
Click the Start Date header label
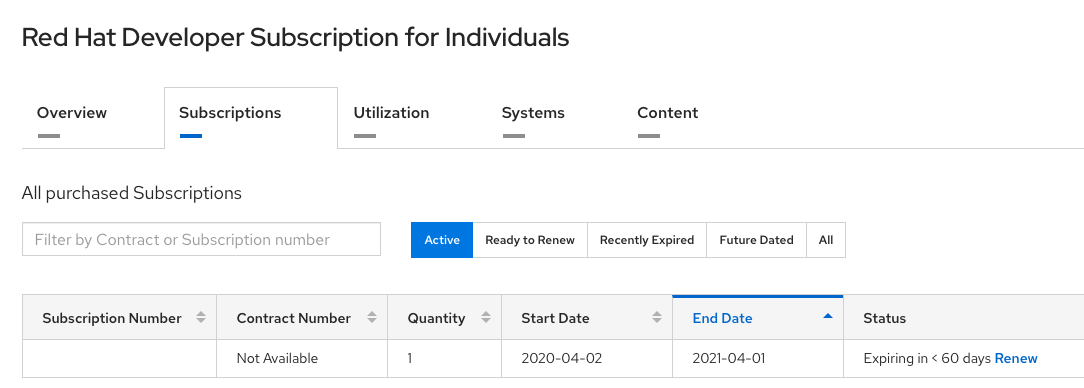555,318
